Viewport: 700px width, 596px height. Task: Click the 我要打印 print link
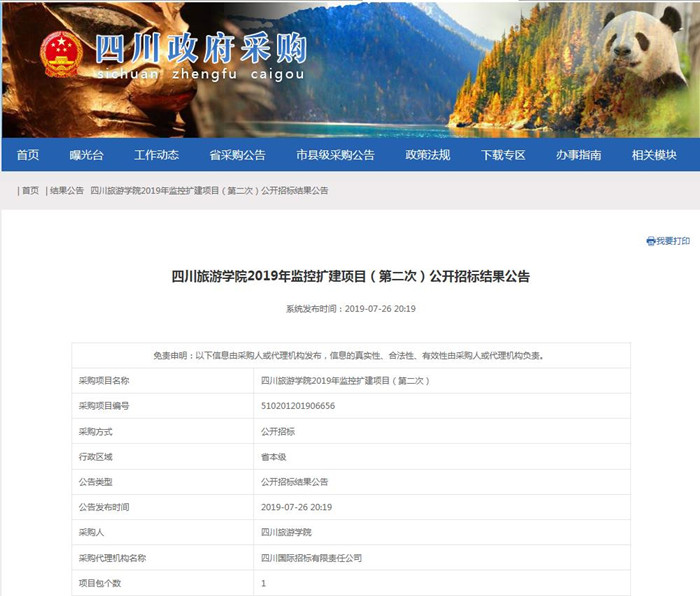click(x=673, y=241)
